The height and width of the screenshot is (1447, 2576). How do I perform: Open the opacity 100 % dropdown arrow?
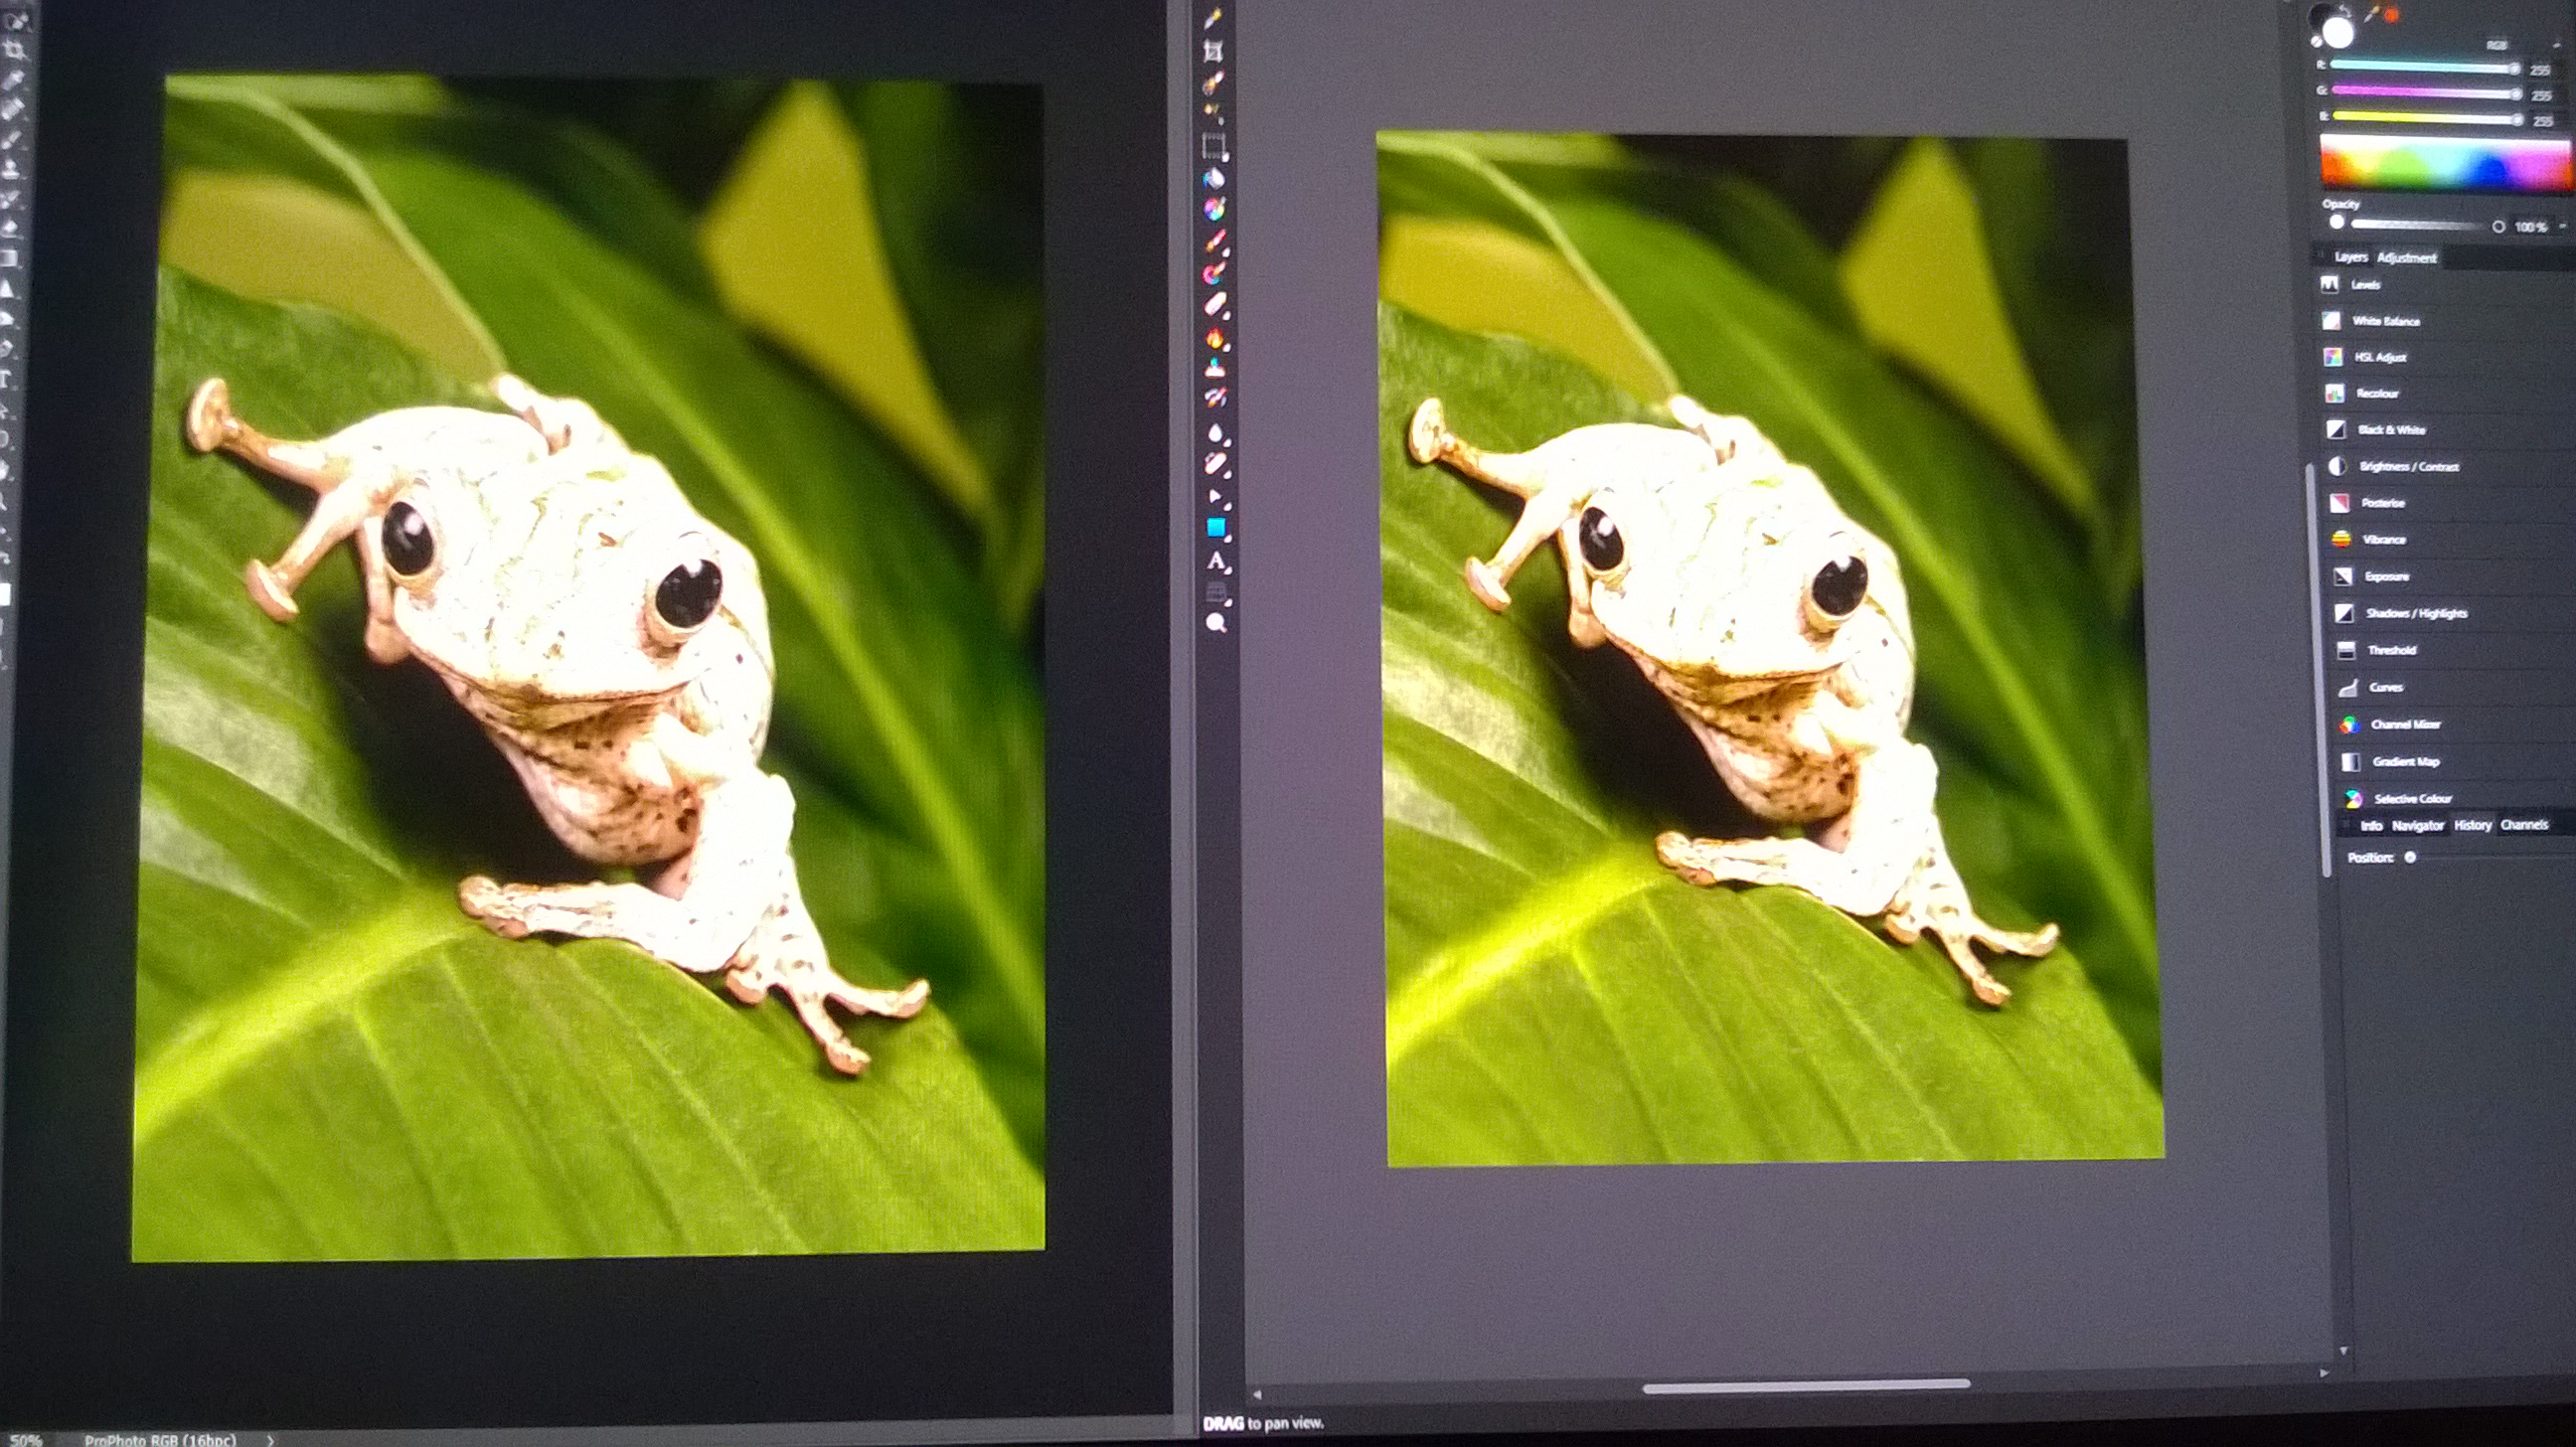tap(2563, 226)
